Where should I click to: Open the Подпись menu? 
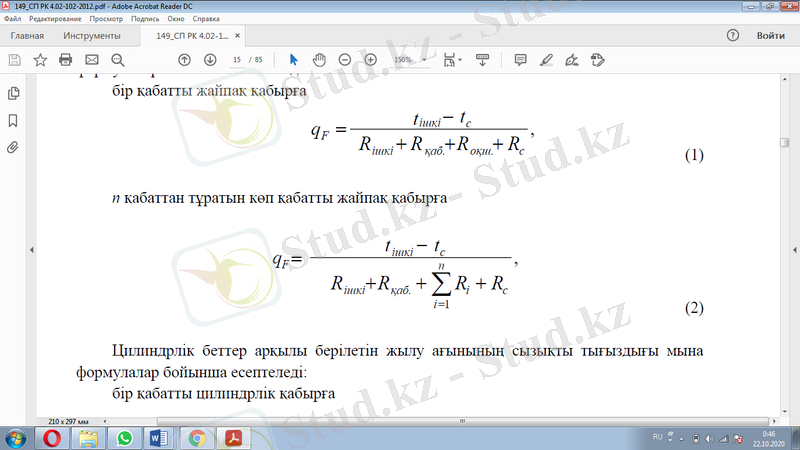145,19
